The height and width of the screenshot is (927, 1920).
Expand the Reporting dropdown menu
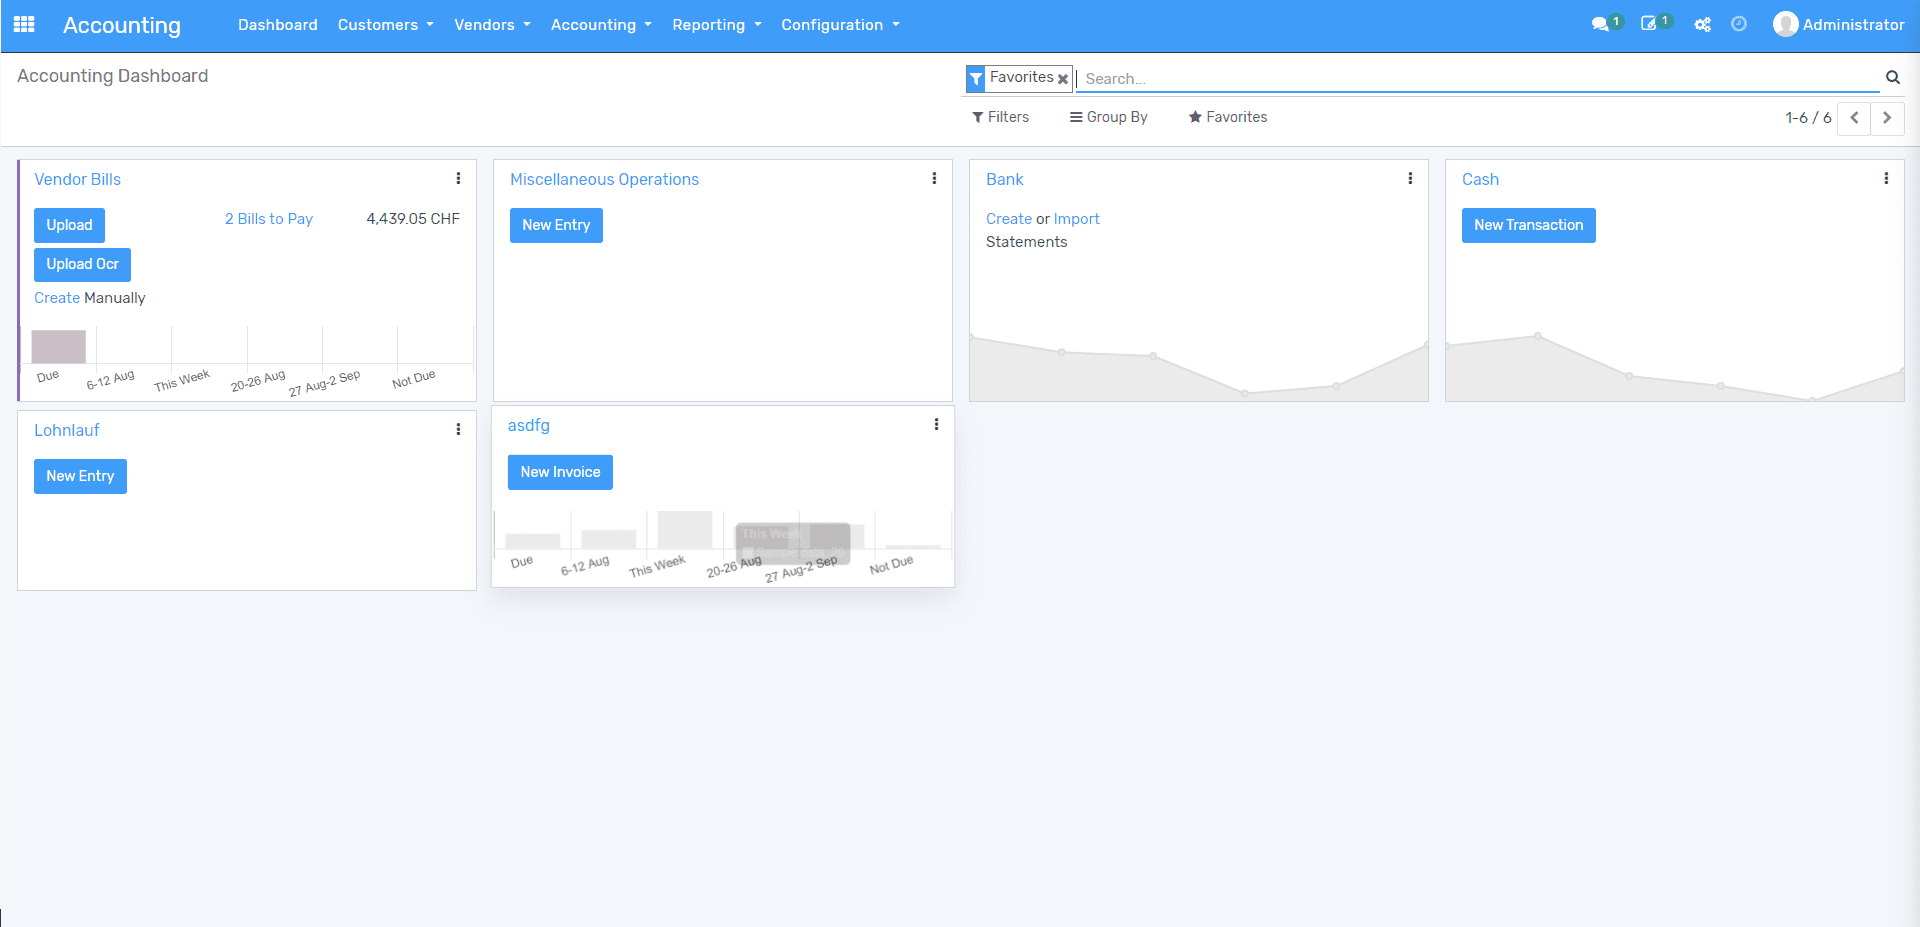click(x=716, y=24)
